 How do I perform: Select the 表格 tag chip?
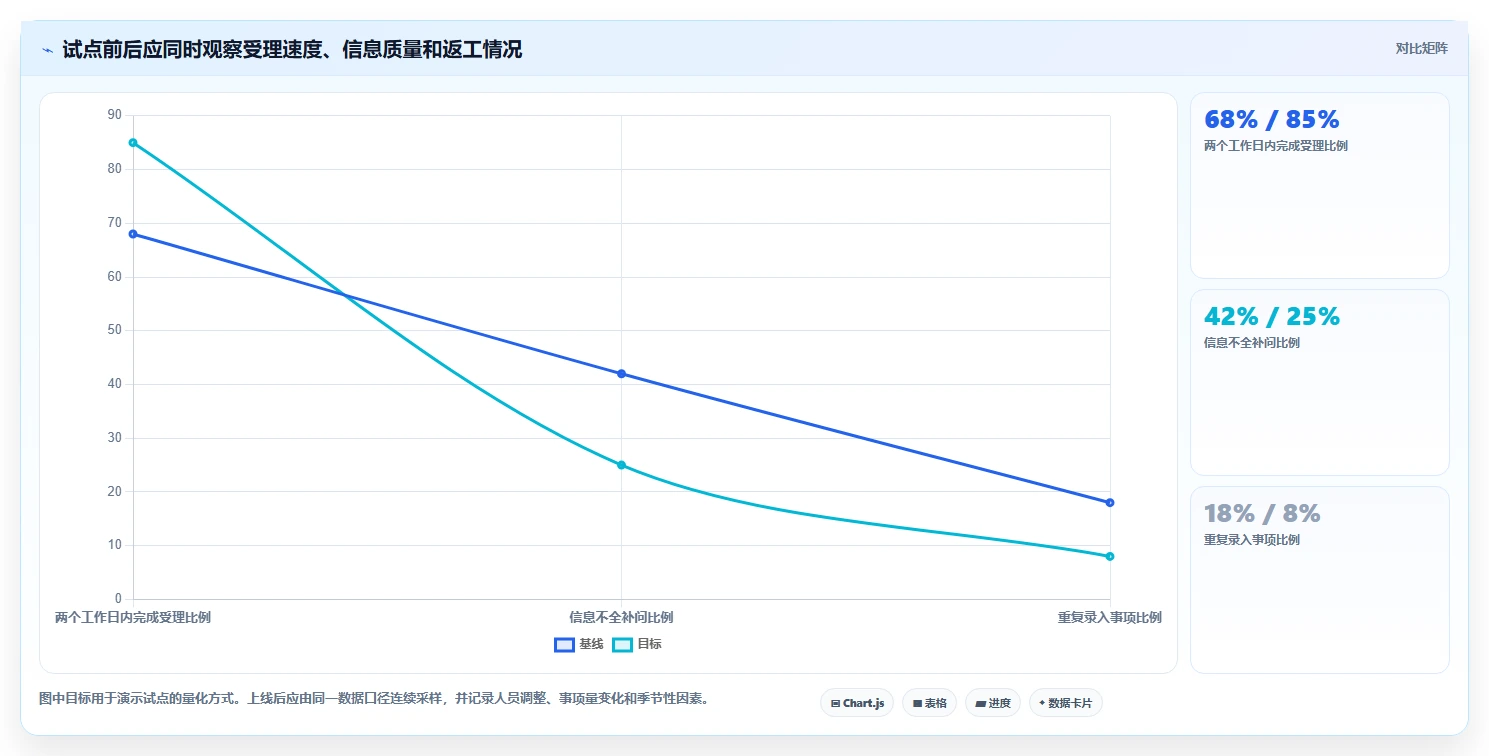click(930, 703)
